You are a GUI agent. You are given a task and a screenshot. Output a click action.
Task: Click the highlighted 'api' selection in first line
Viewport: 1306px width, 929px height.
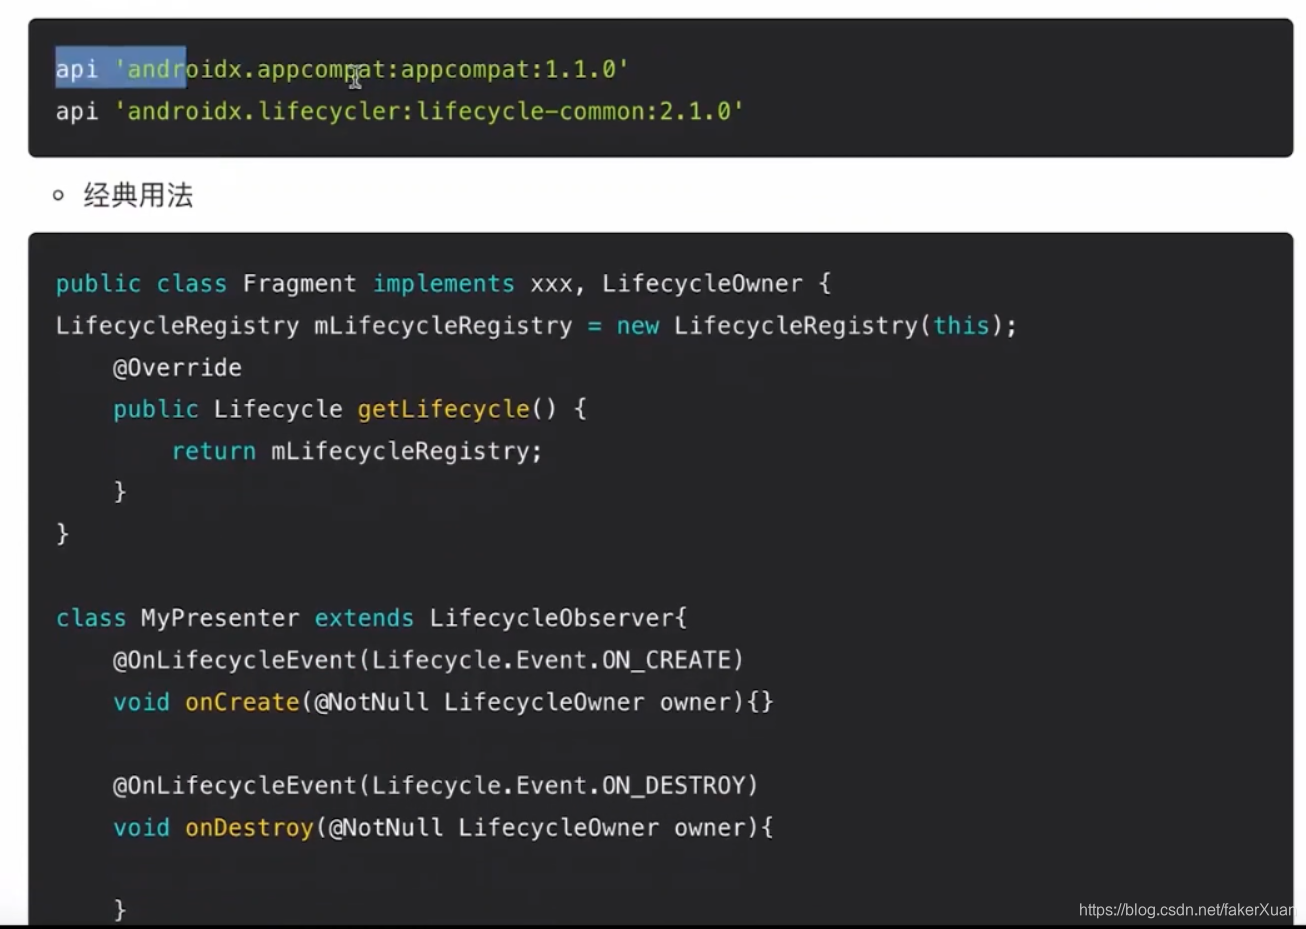[77, 69]
